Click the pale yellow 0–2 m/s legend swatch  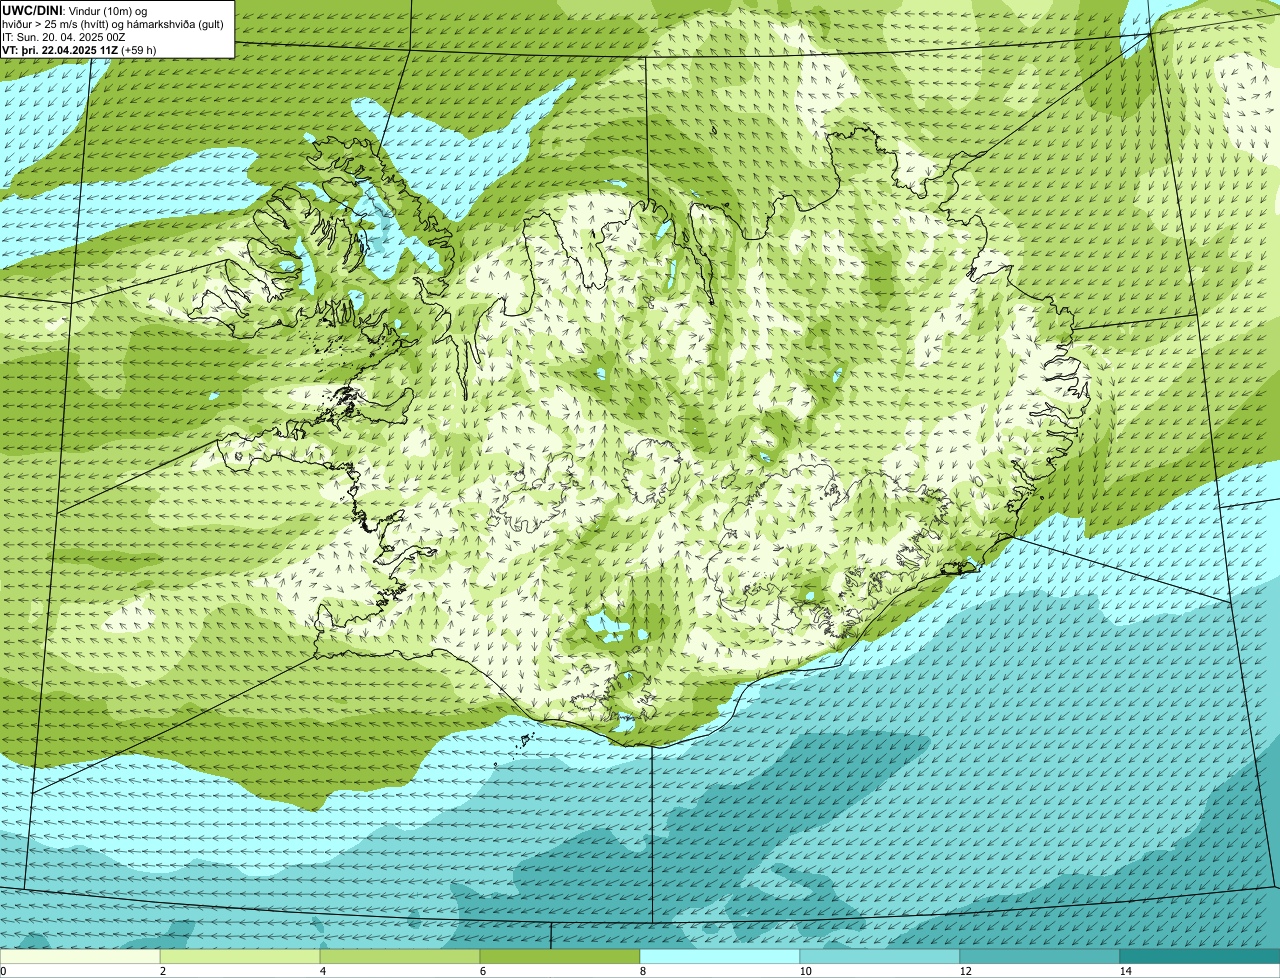coord(80,957)
